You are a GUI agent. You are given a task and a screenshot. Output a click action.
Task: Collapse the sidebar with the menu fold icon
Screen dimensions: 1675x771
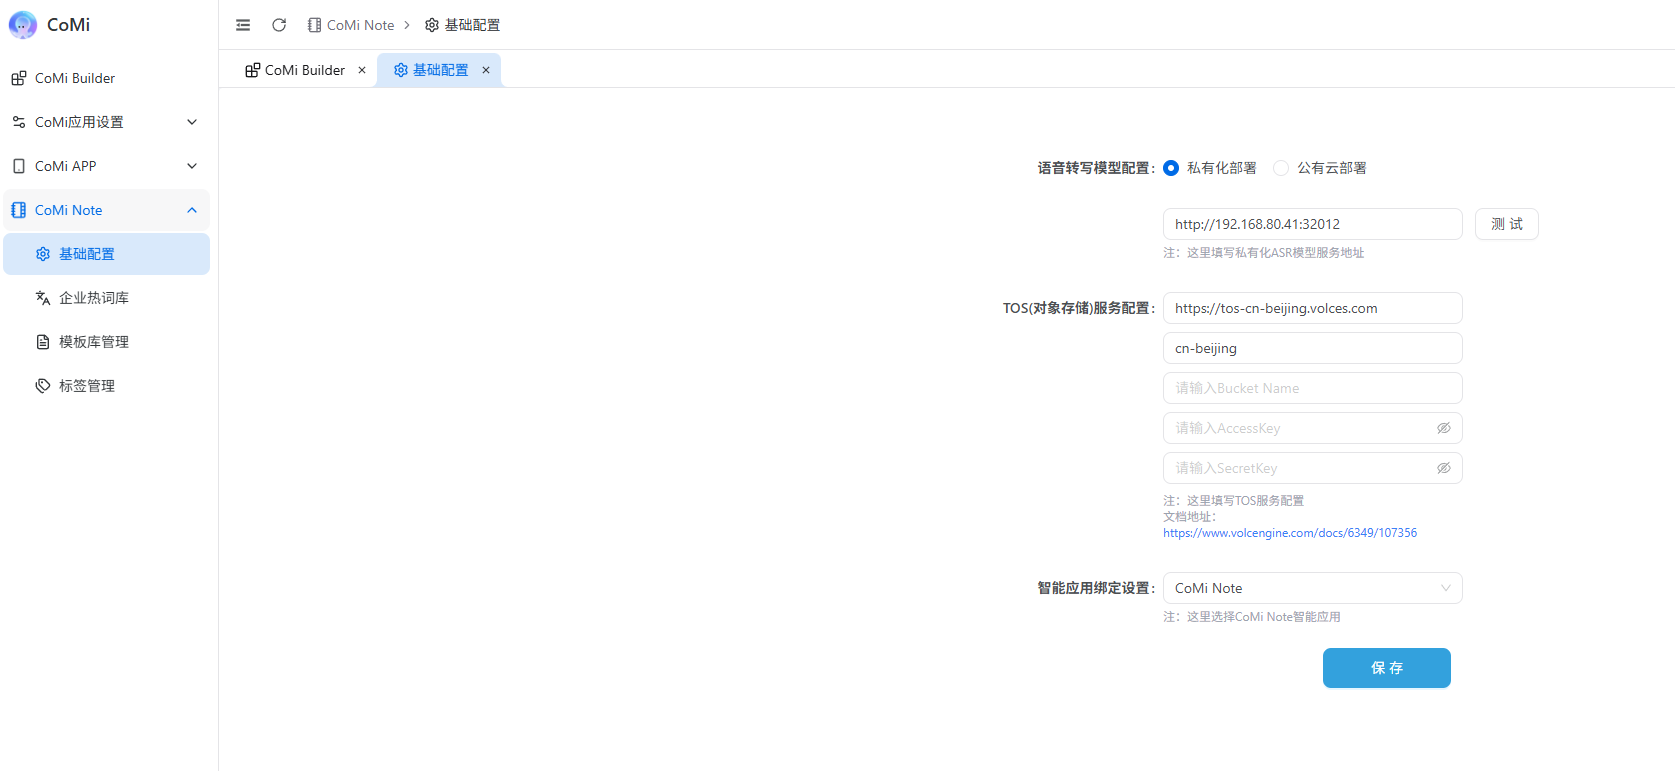(x=243, y=25)
